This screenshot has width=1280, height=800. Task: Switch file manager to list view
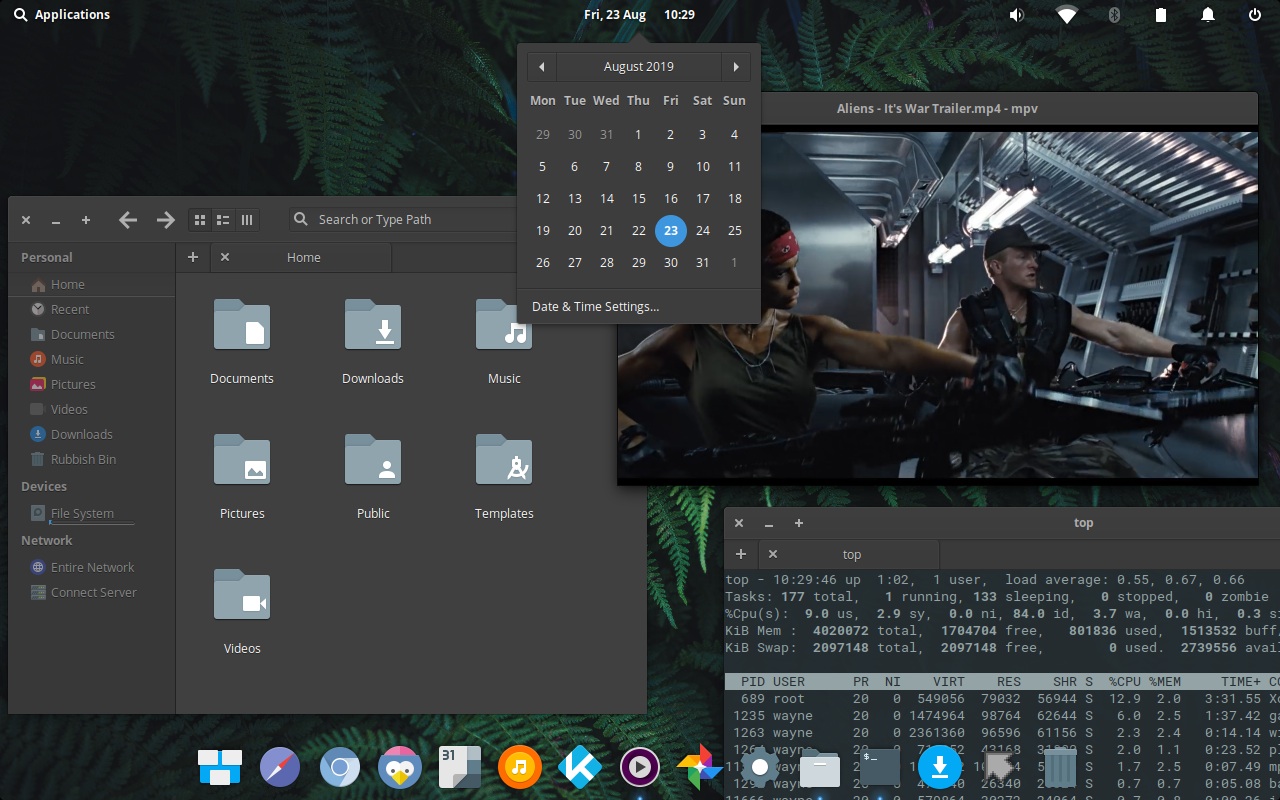(223, 220)
